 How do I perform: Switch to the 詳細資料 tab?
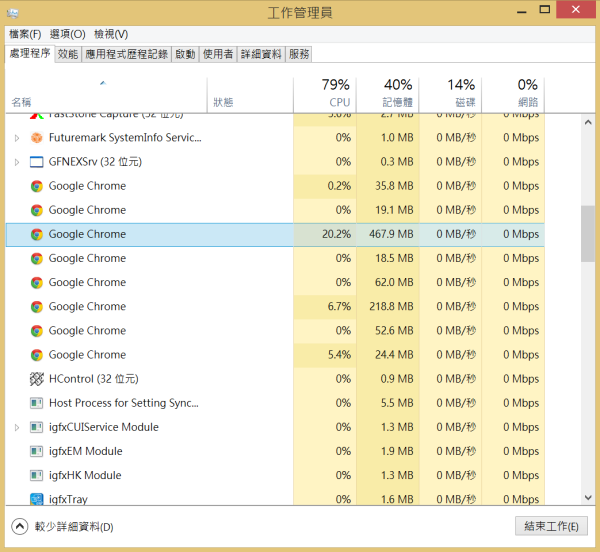pos(261,54)
